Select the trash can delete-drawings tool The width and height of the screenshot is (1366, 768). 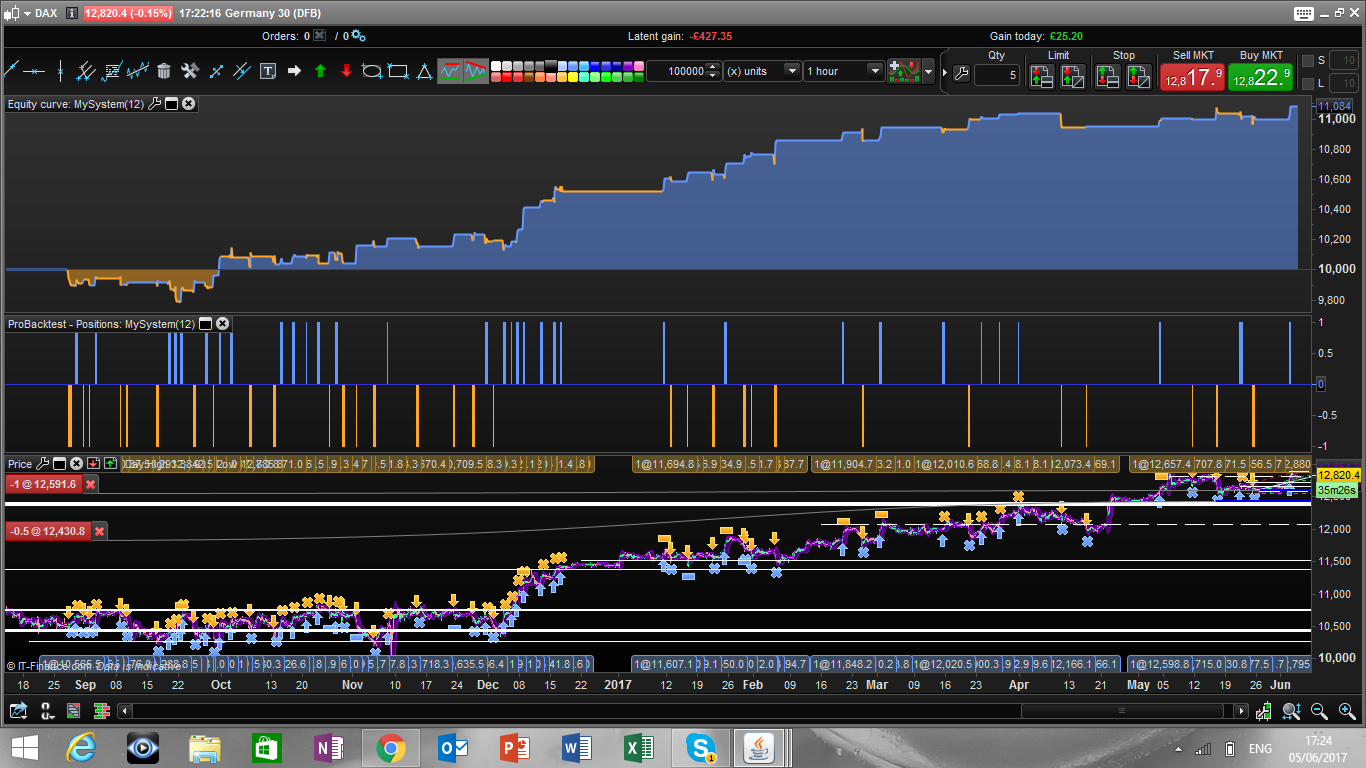point(163,71)
